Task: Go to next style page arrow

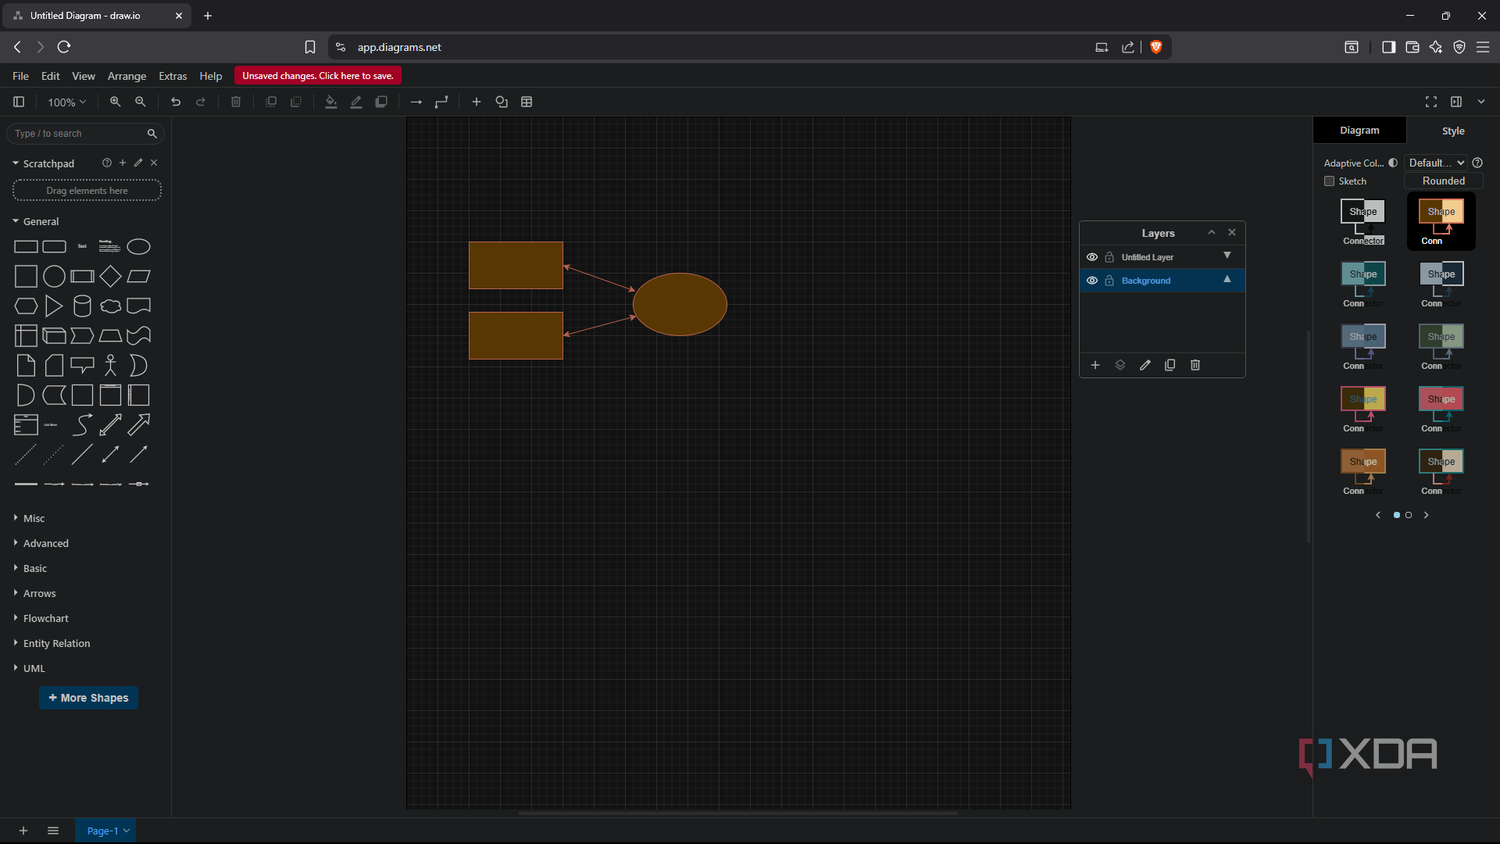Action: pyautogui.click(x=1426, y=515)
